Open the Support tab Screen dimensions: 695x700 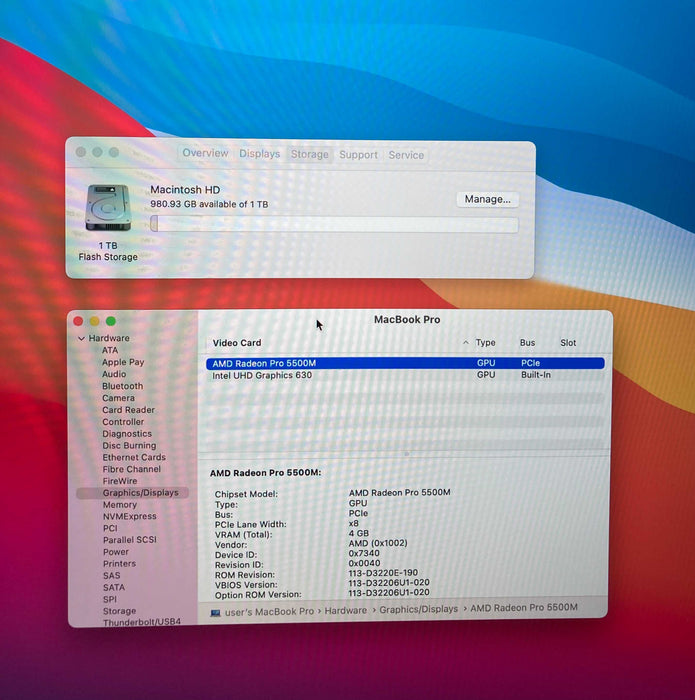358,155
